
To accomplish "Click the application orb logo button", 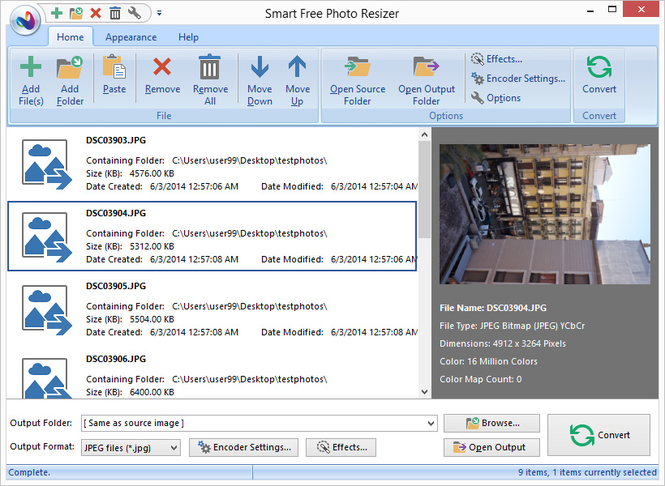I will click(x=25, y=20).
